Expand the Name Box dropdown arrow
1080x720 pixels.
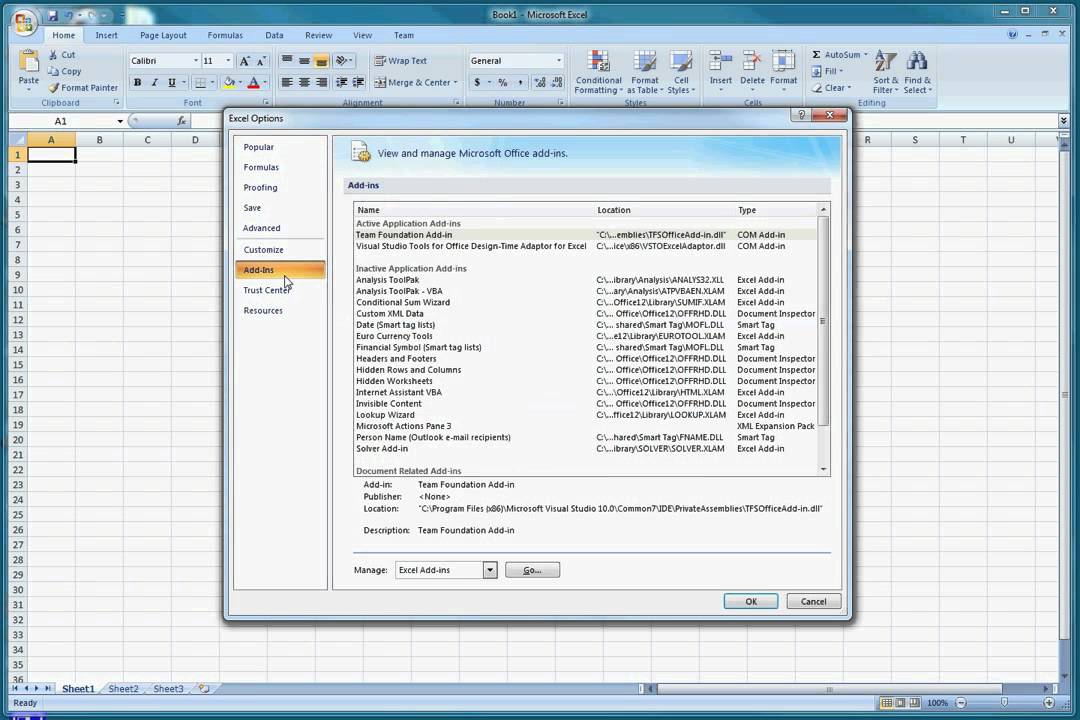tap(120, 121)
